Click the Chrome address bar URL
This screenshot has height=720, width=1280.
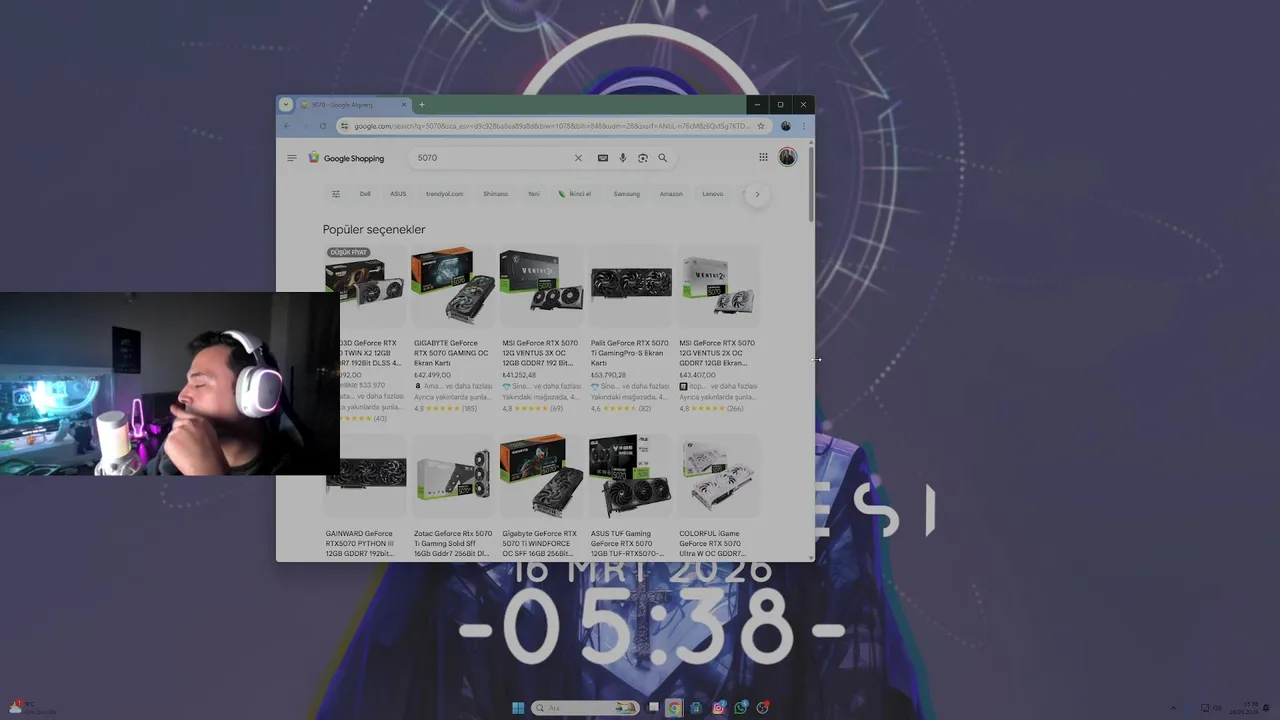pyautogui.click(x=550, y=126)
